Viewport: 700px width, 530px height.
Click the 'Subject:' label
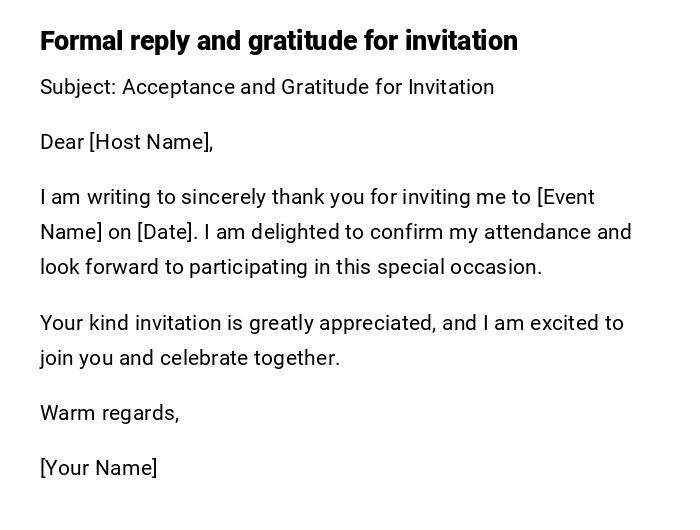tap(78, 87)
